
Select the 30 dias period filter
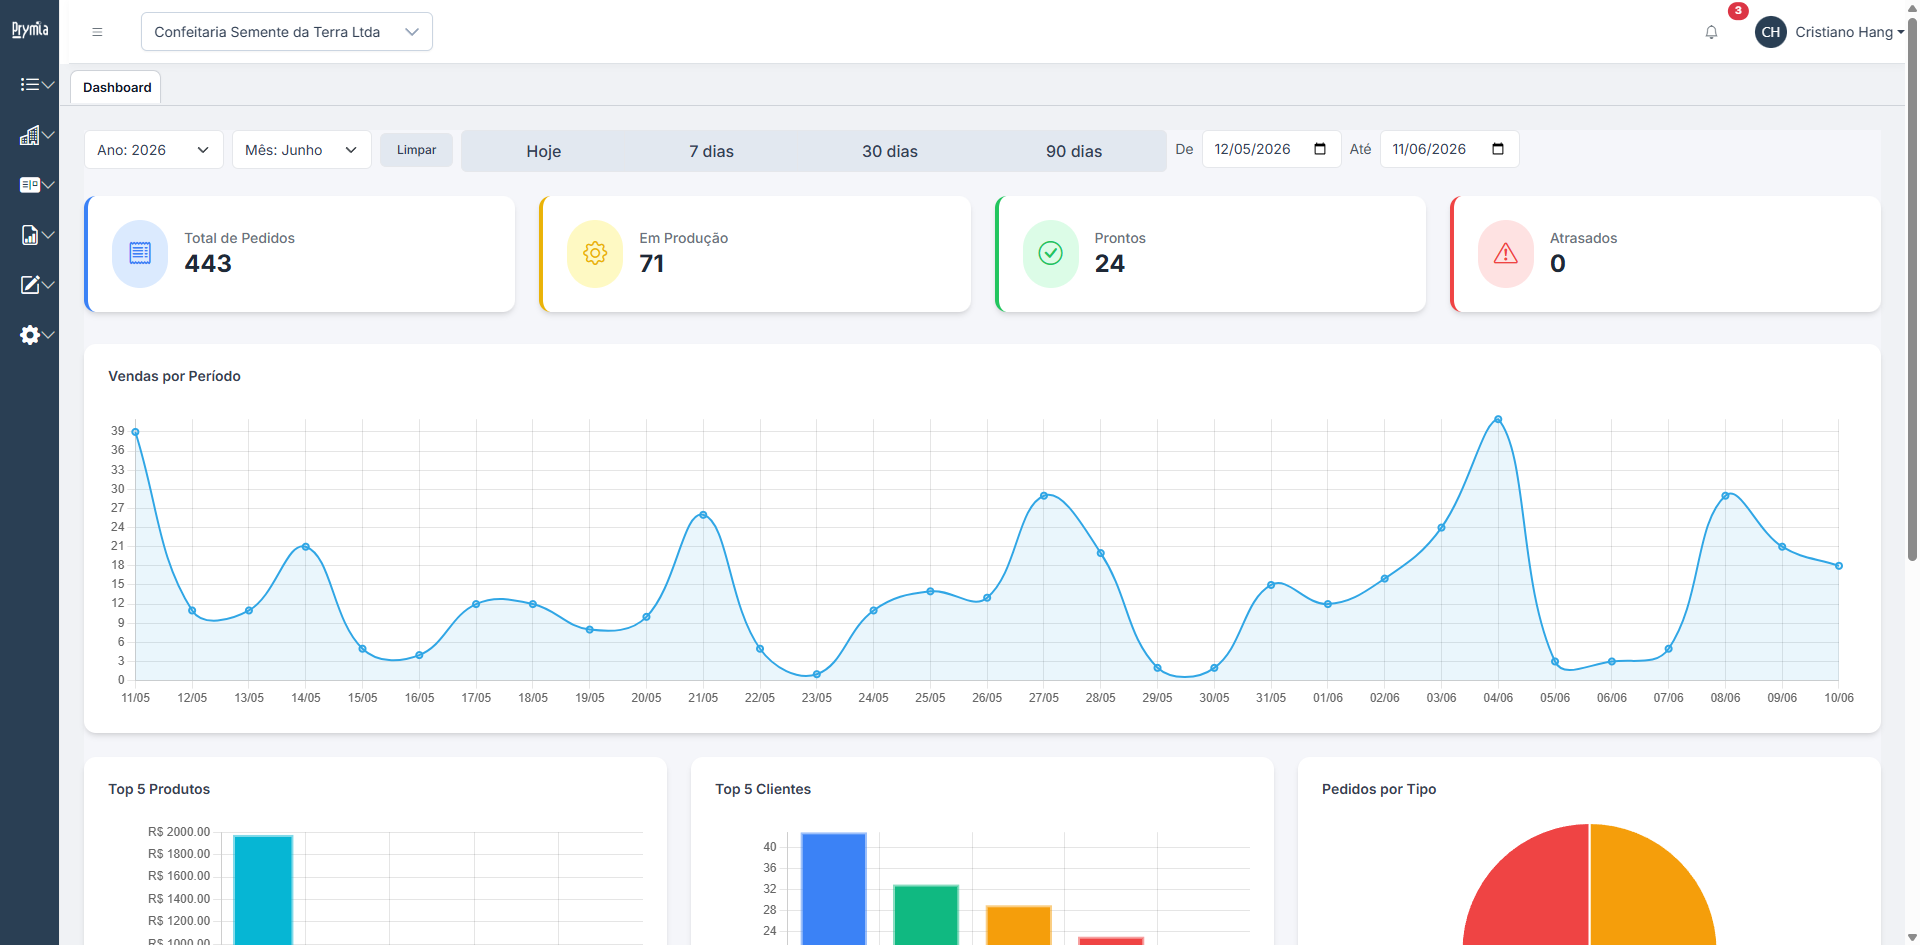(890, 151)
